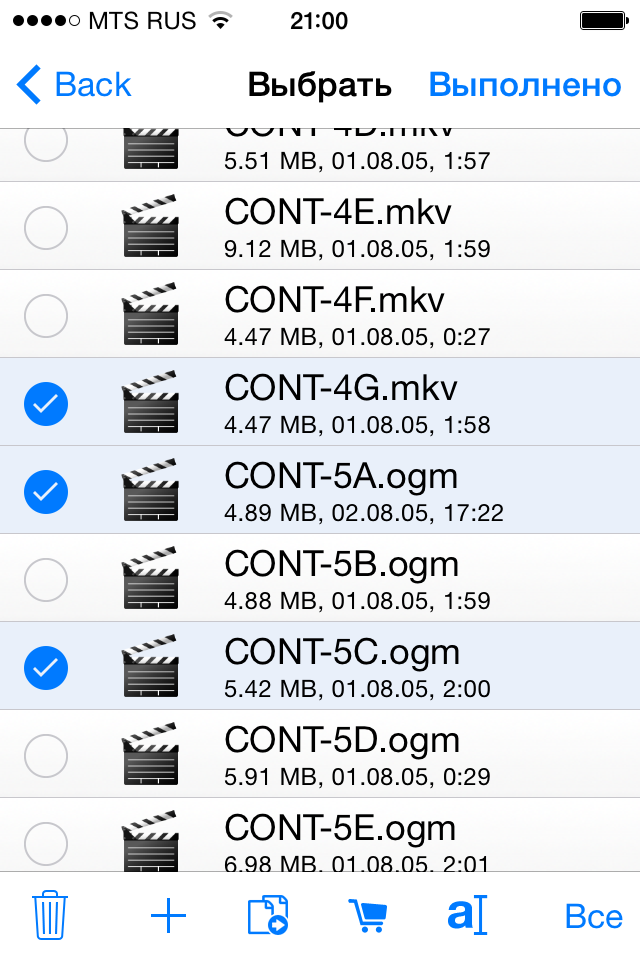Uncheck the CONT-4G.mkv selection circle
This screenshot has height=960, width=640.
click(x=45, y=403)
